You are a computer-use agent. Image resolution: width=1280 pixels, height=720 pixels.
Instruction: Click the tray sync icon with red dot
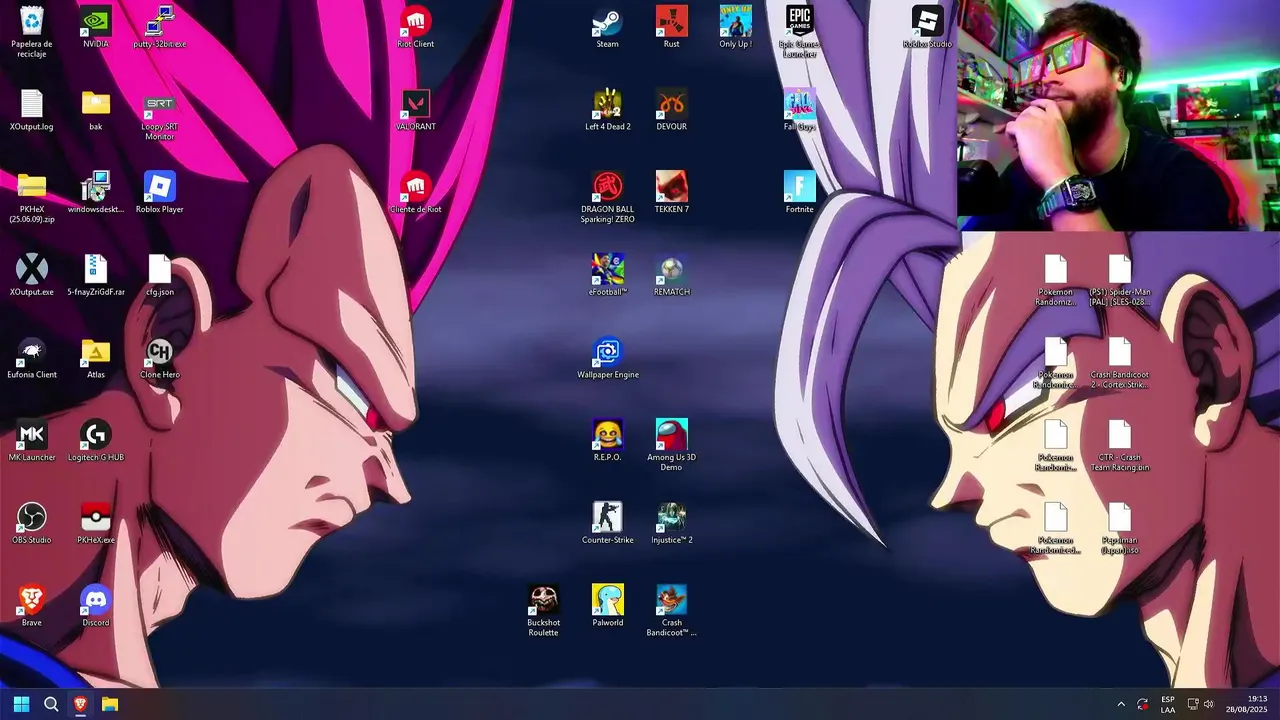(x=1143, y=704)
